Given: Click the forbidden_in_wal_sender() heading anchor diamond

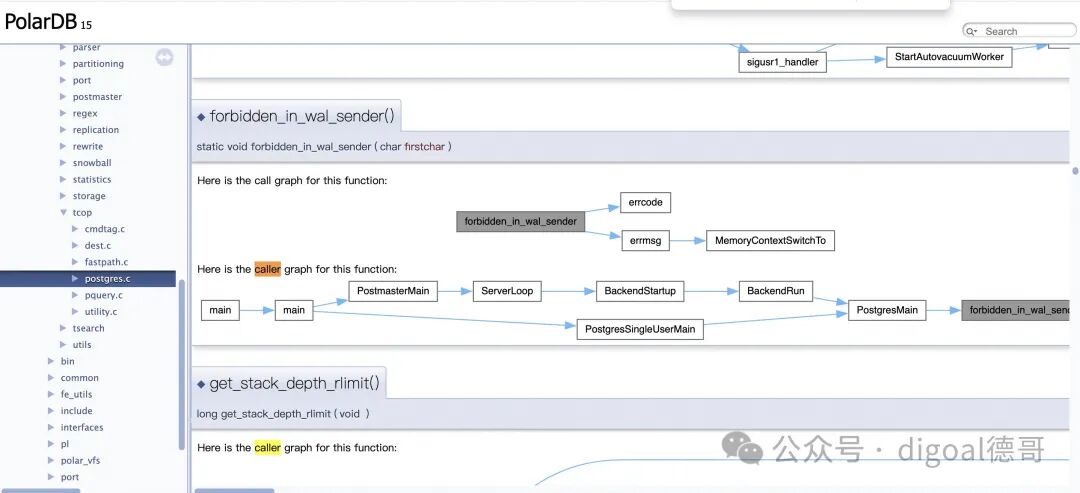Looking at the screenshot, I should [201, 117].
